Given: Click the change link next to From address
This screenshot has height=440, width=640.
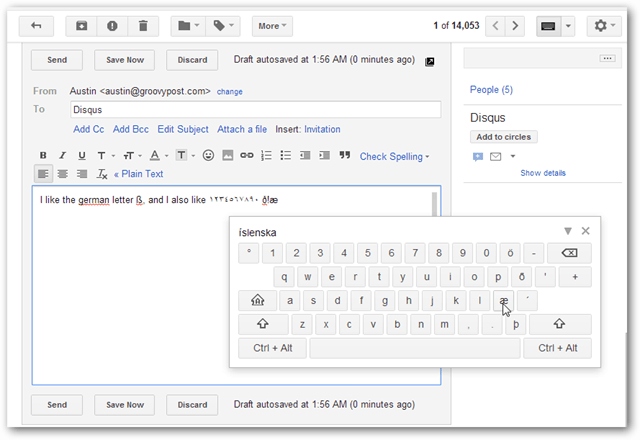Looking at the screenshot, I should 229,92.
